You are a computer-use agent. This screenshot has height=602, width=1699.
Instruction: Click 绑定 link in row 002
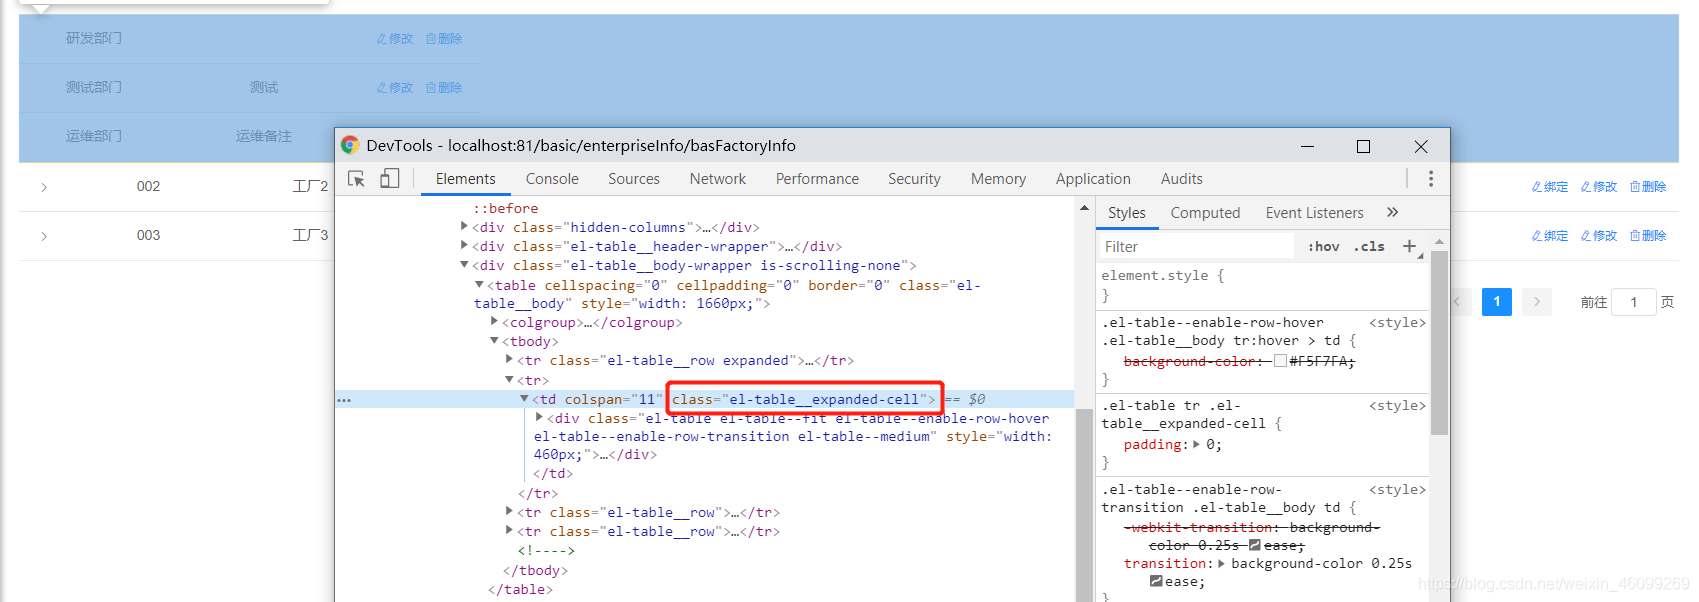1550,187
